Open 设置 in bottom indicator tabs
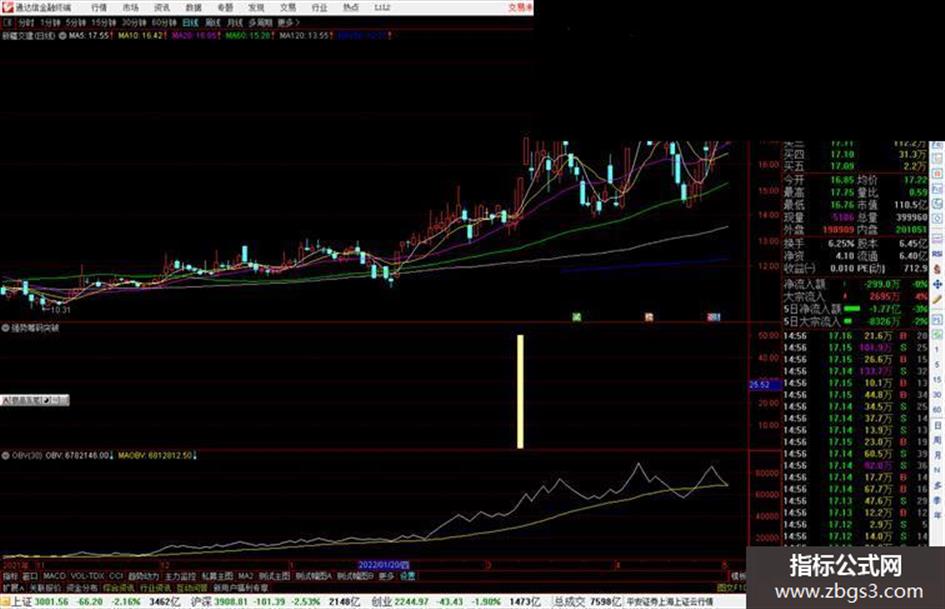 pyautogui.click(x=407, y=576)
